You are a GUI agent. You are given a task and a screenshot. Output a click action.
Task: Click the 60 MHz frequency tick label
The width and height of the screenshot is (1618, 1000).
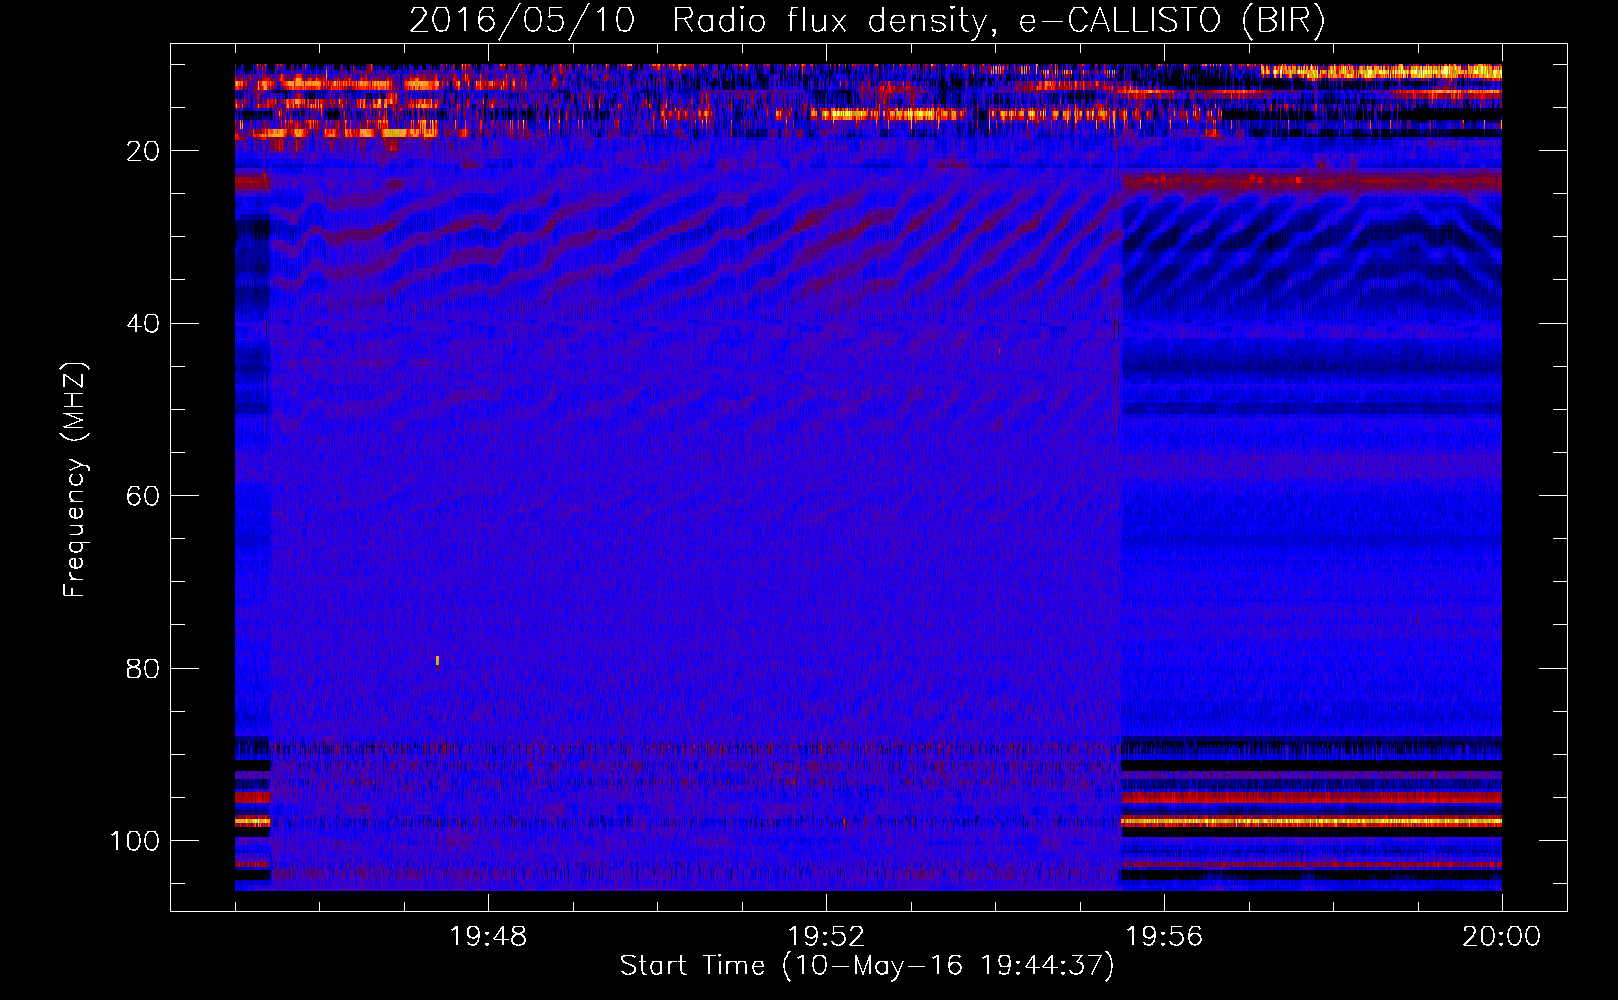[143, 496]
